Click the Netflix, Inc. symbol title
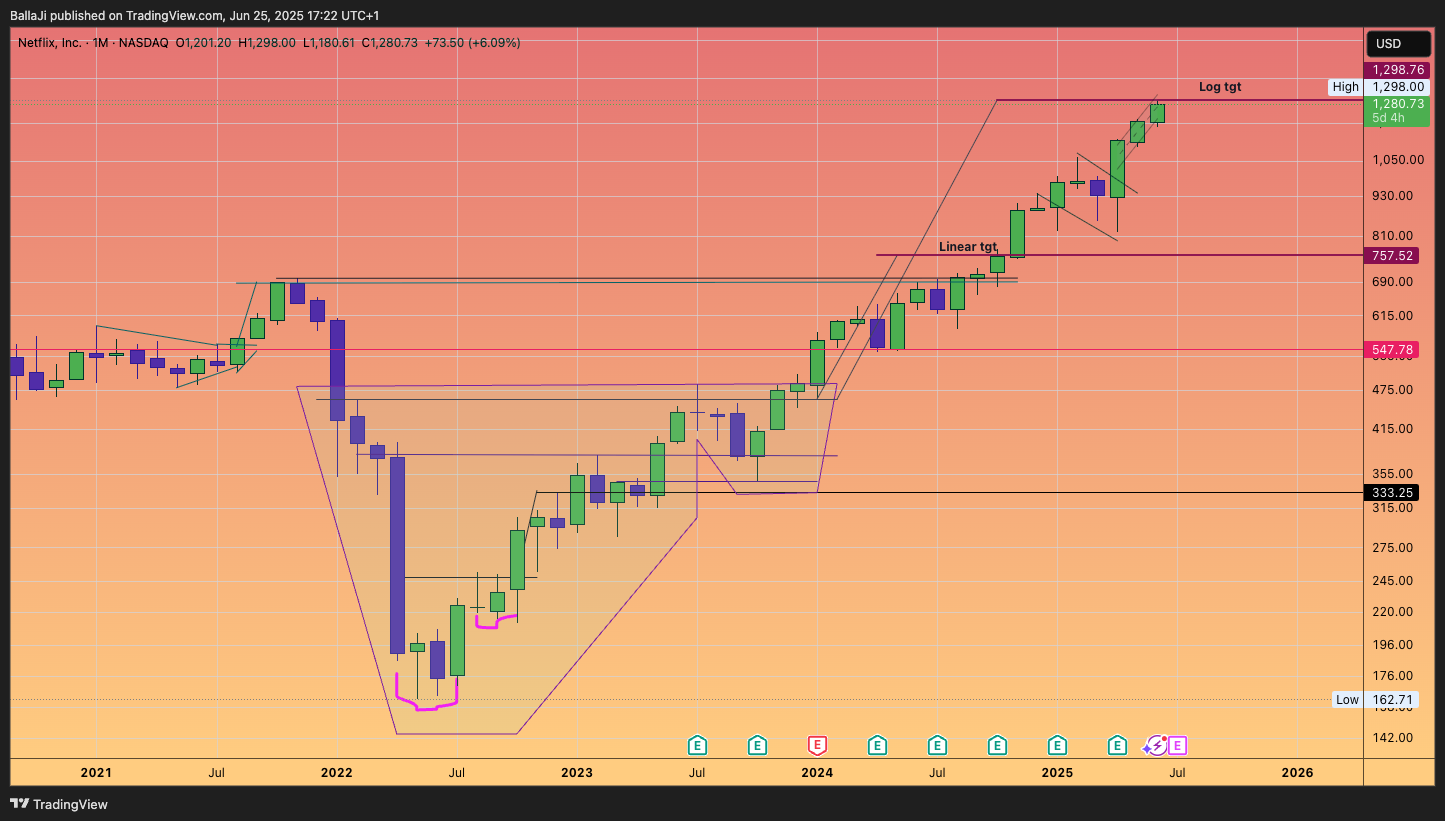The image size is (1445, 821). [51, 43]
